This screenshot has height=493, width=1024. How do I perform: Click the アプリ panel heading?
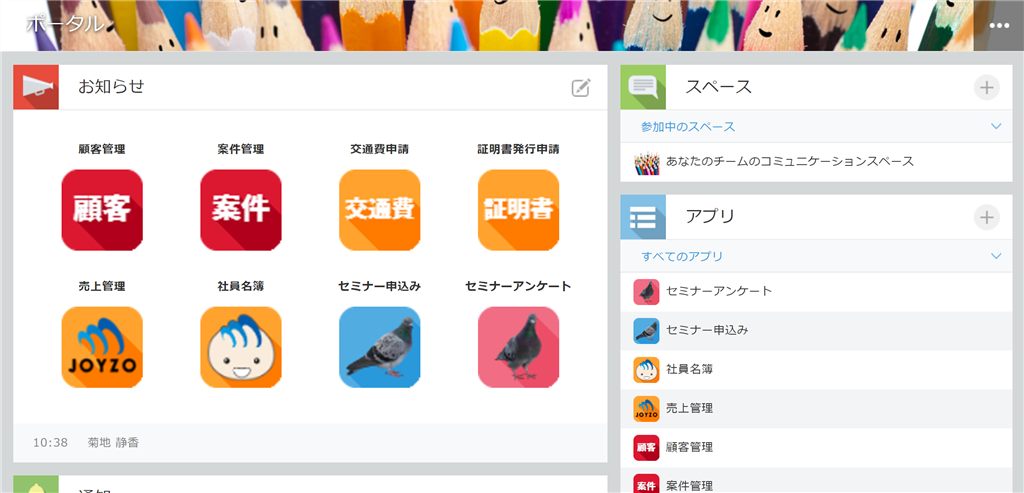[710, 217]
